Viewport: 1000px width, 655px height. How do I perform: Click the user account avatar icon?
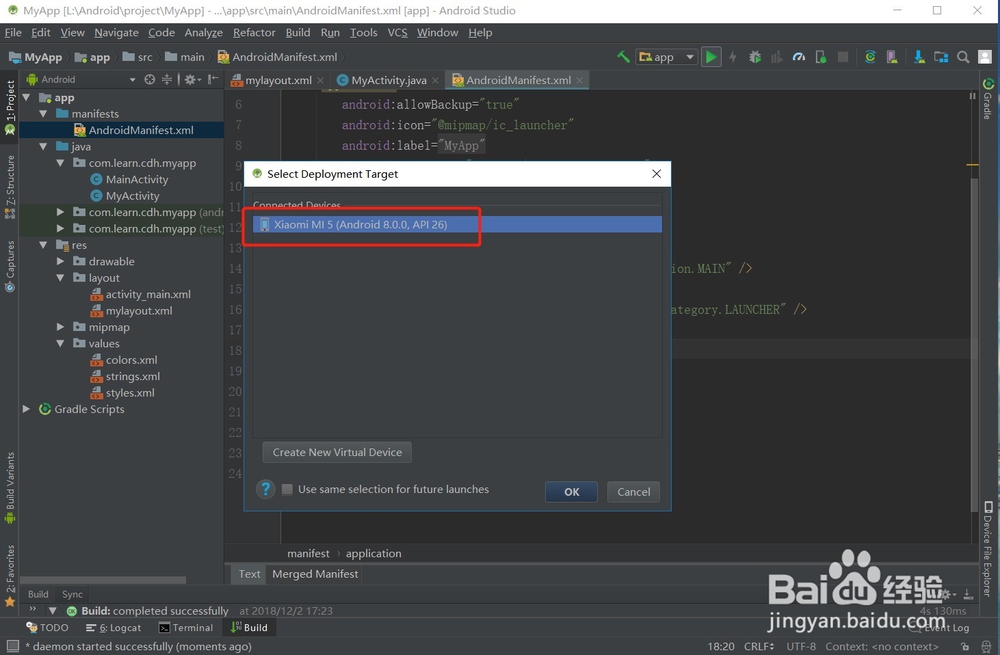[x=985, y=57]
